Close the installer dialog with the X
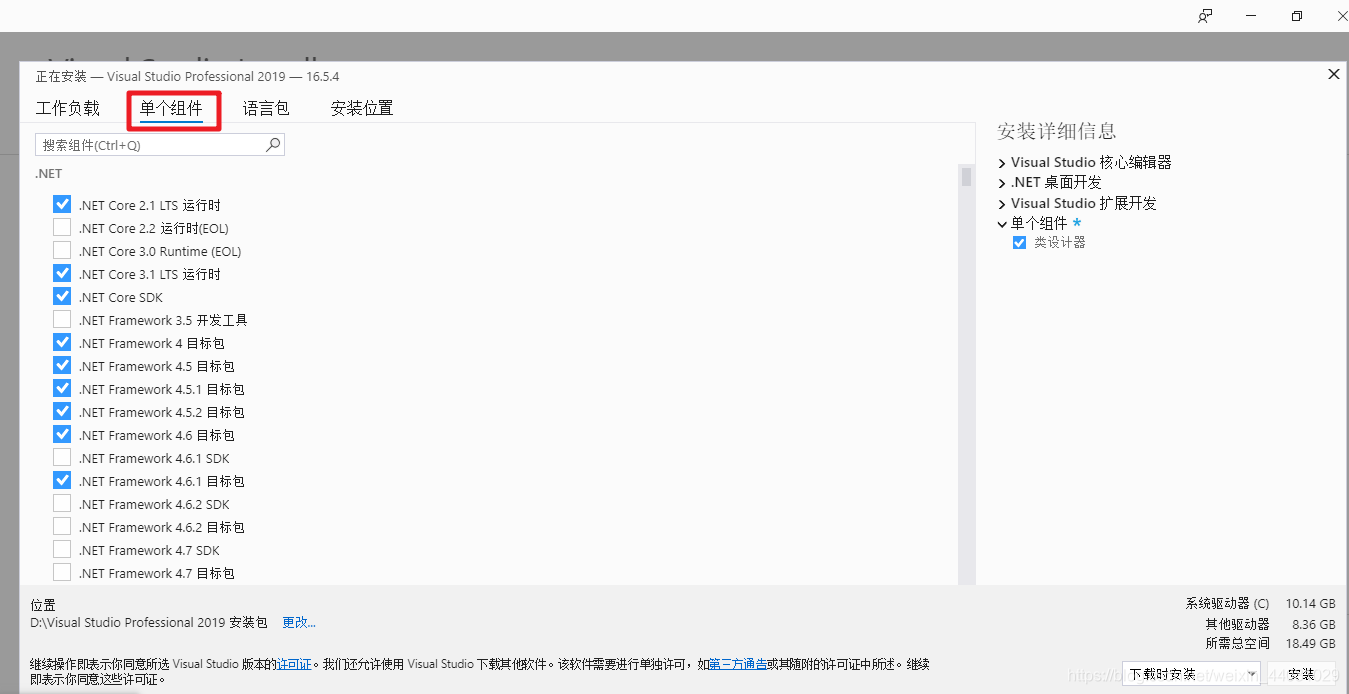The width and height of the screenshot is (1349, 694). point(1333,74)
